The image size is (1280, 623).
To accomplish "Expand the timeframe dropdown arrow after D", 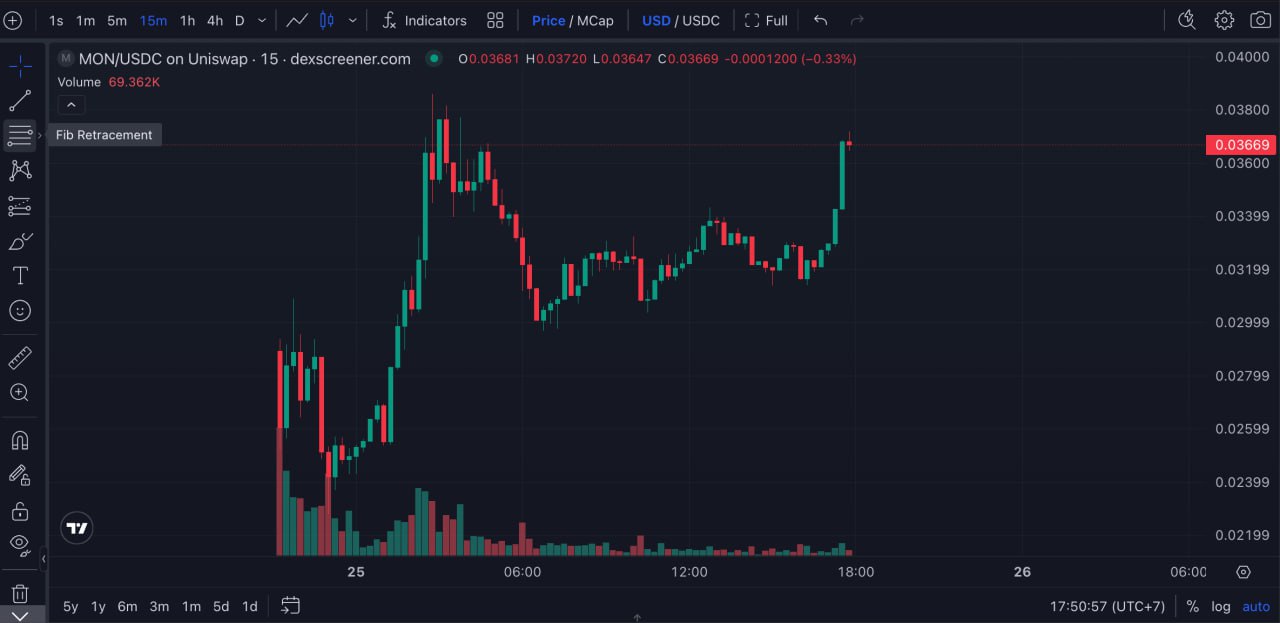I will [262, 20].
